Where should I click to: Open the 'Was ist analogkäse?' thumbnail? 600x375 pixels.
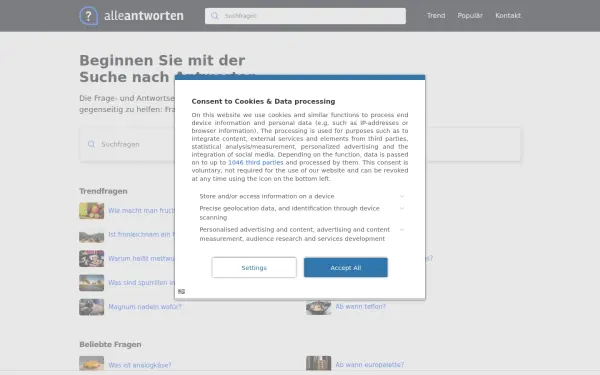point(91,364)
